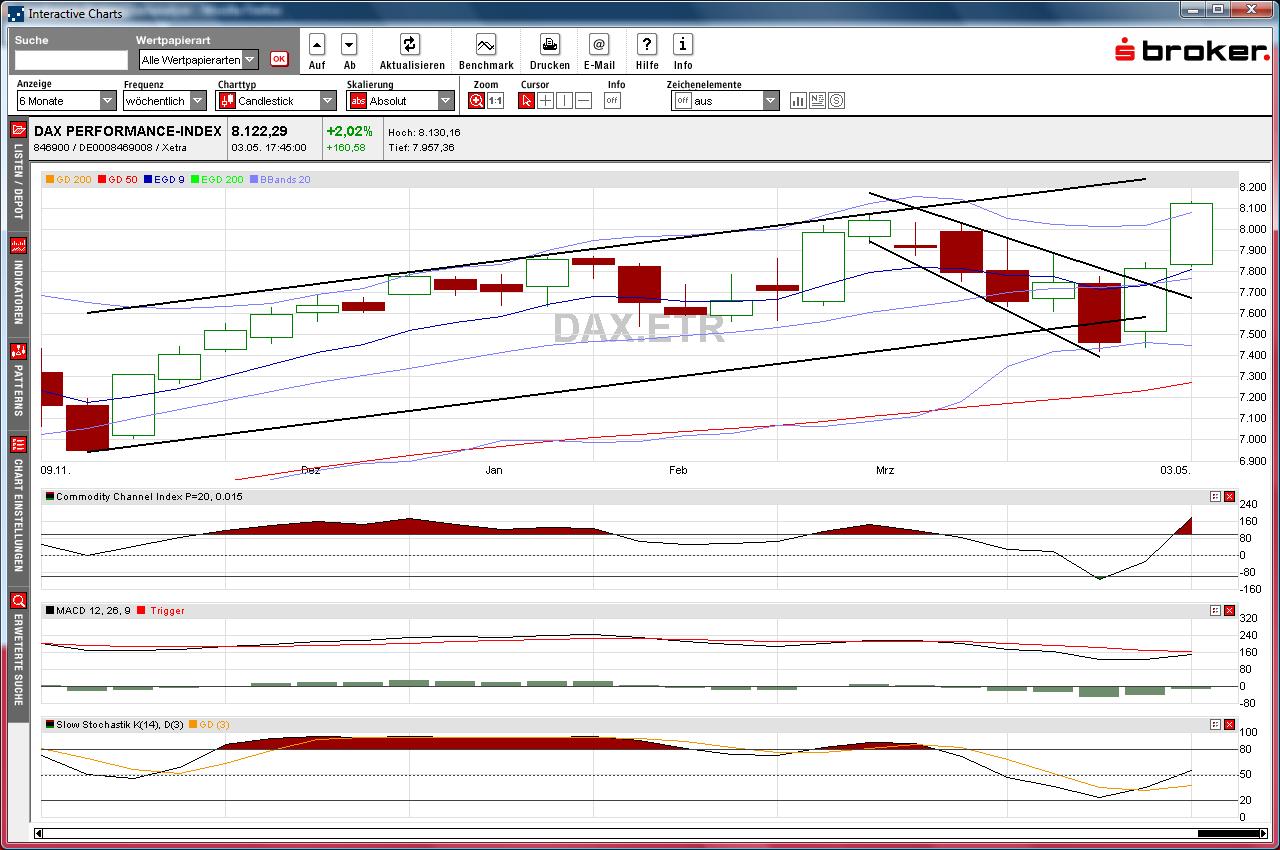The height and width of the screenshot is (850, 1280).
Task: Click the BBands 20 legend entry
Action: pyautogui.click(x=280, y=180)
